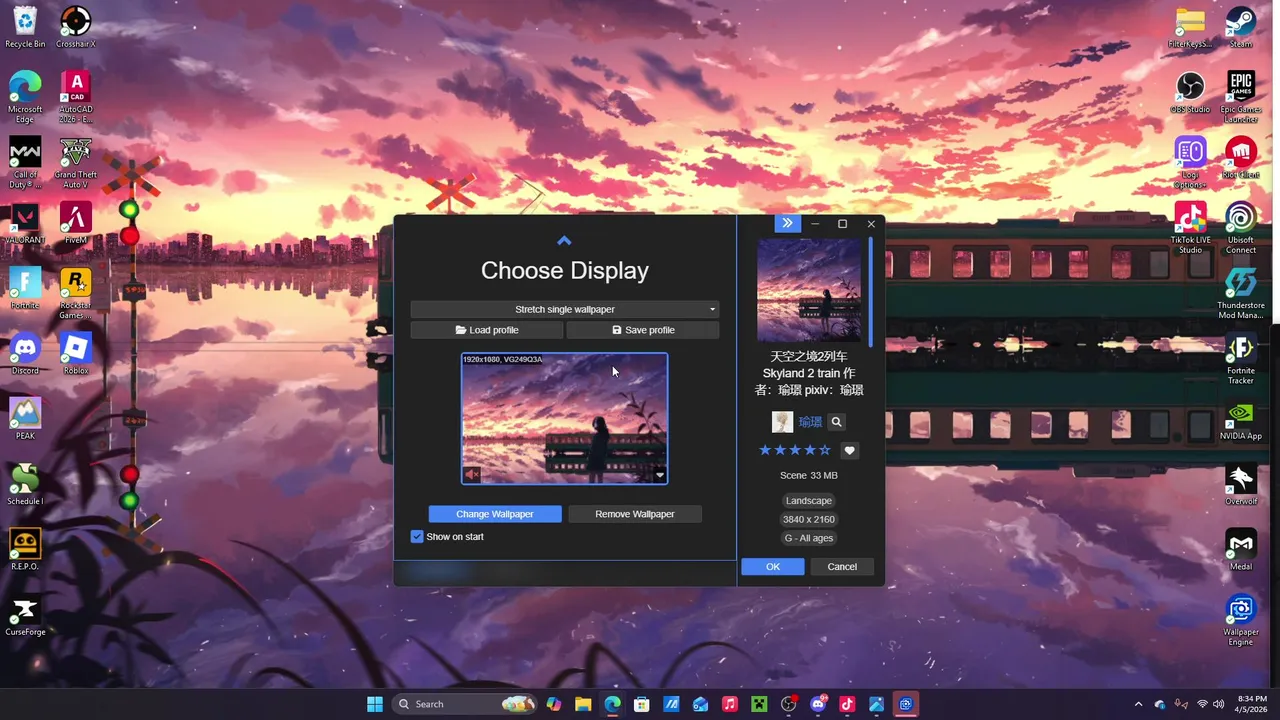Show hidden system tray icons chevron

(1138, 704)
